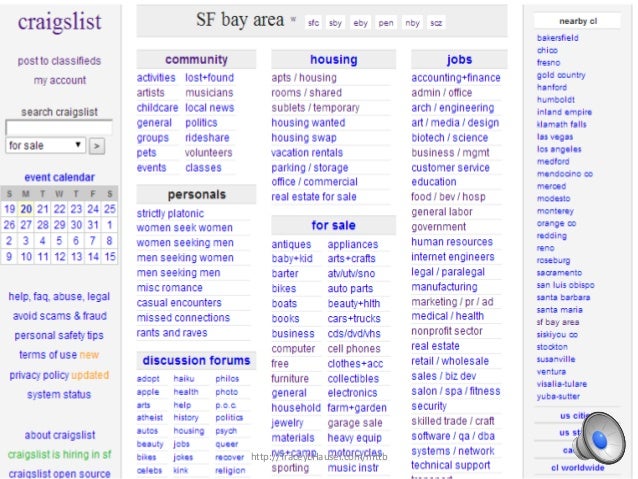
Task: Select the 'eby' subarea tab
Action: click(x=361, y=23)
